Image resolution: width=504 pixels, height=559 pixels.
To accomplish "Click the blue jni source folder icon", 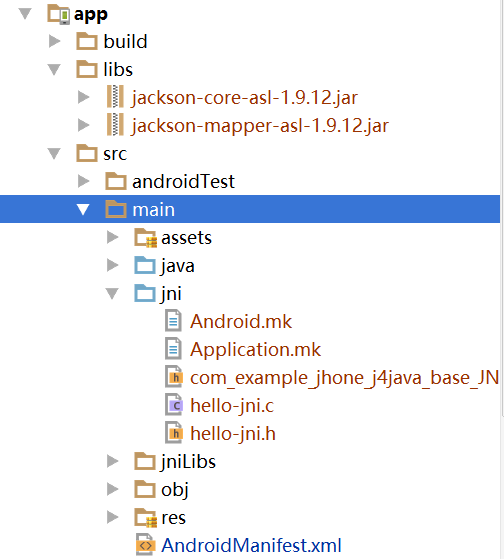I will [x=145, y=293].
